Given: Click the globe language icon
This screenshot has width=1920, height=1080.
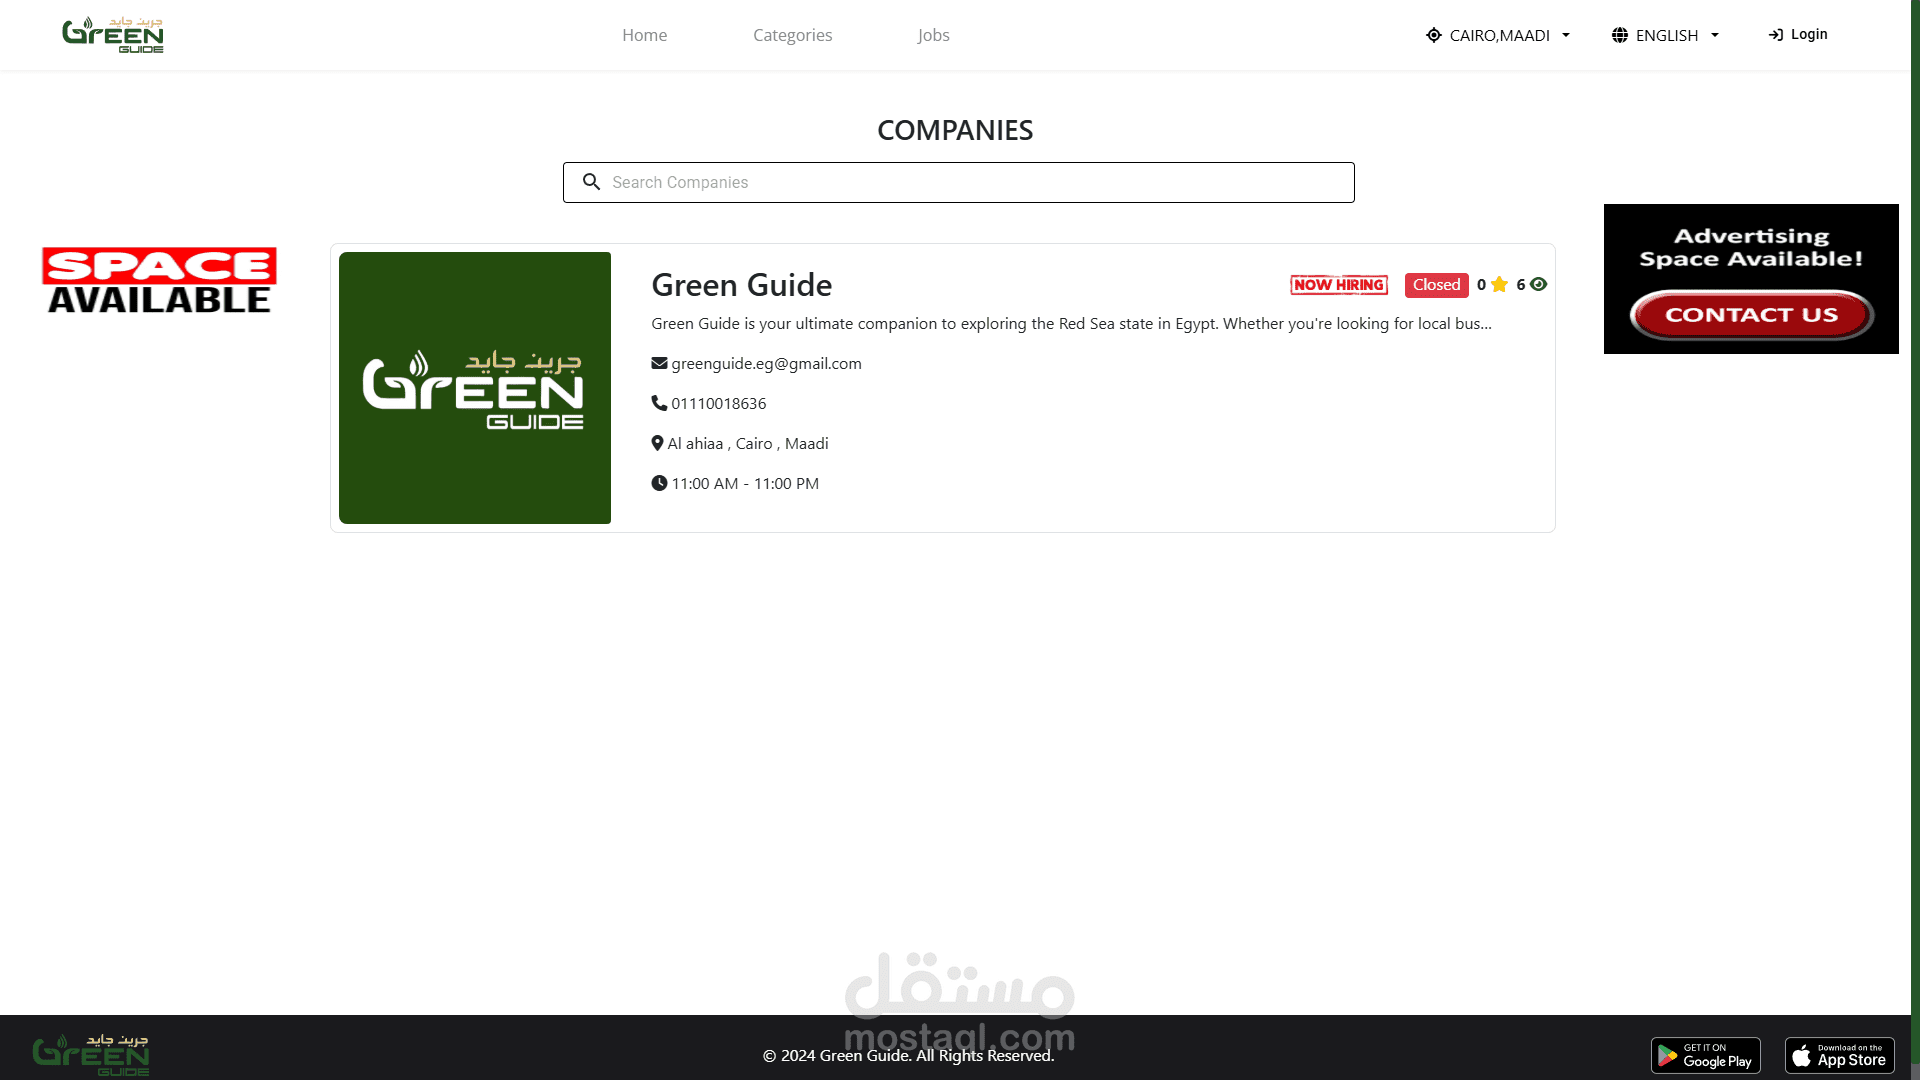Looking at the screenshot, I should click(1619, 35).
